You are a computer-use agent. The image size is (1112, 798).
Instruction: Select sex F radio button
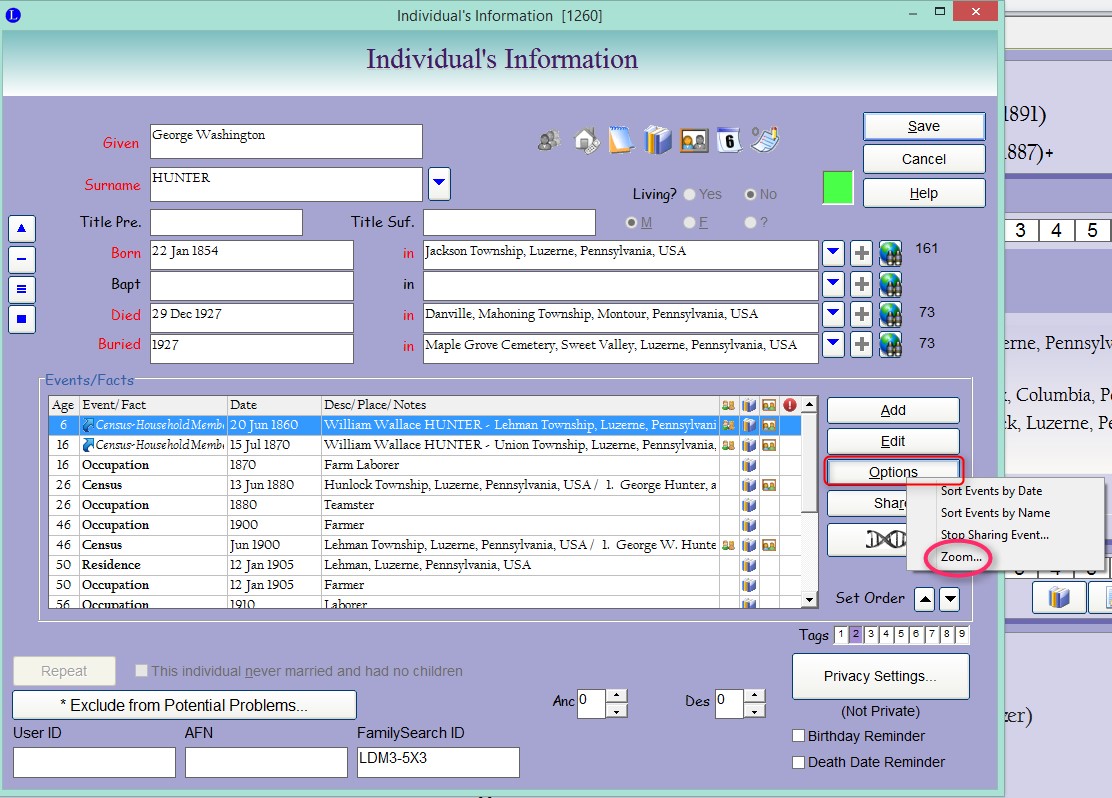point(689,223)
